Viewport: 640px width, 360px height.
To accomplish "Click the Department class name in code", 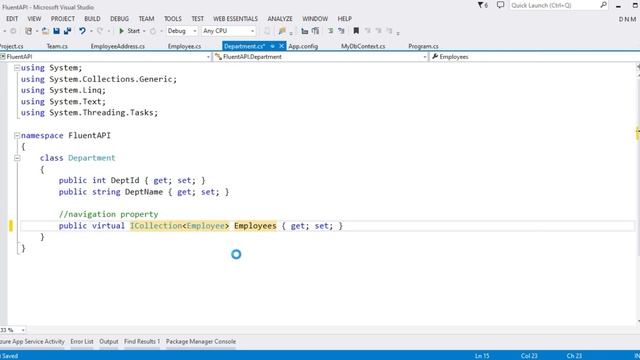I will click(x=92, y=158).
